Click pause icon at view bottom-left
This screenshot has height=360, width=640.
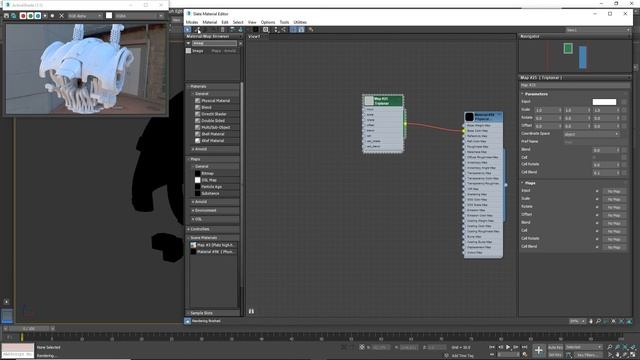click(x=251, y=311)
